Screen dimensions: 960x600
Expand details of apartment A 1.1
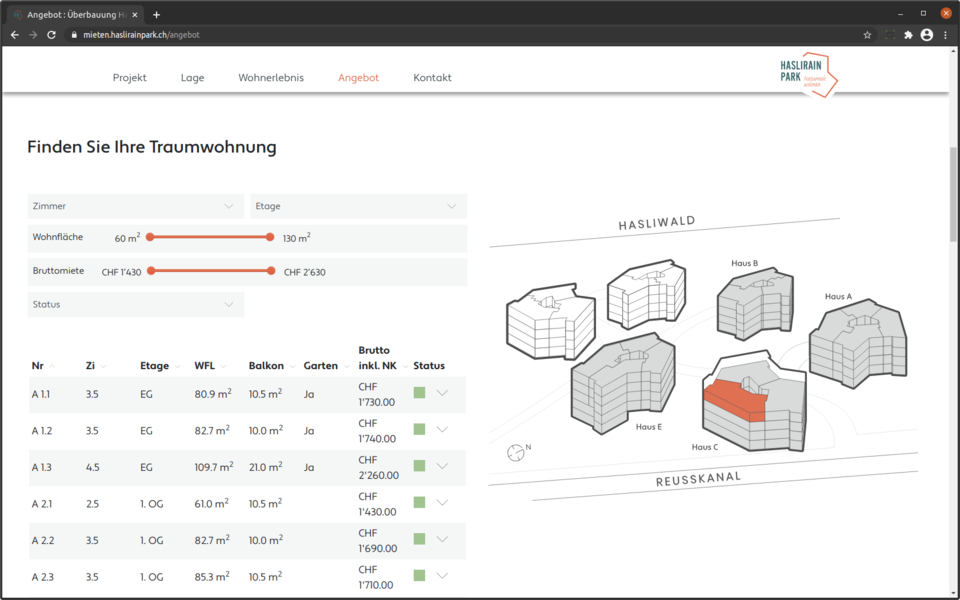click(442, 393)
